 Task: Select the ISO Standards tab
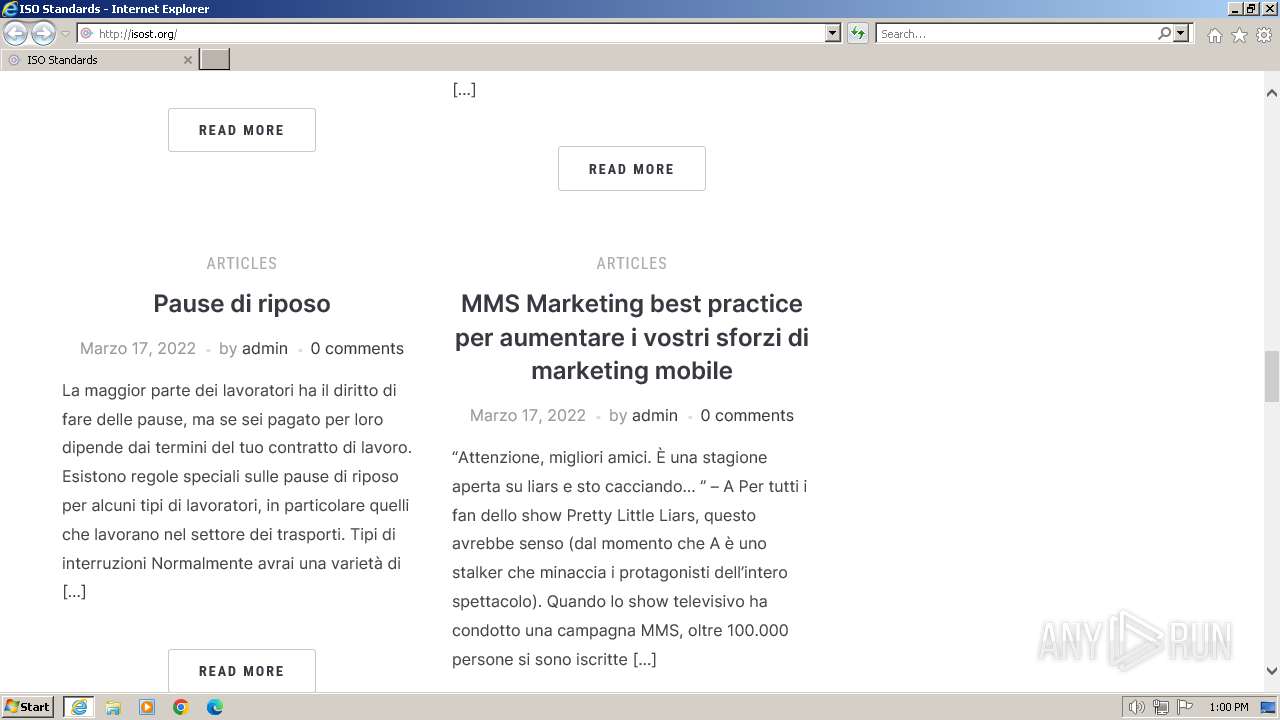[x=98, y=60]
